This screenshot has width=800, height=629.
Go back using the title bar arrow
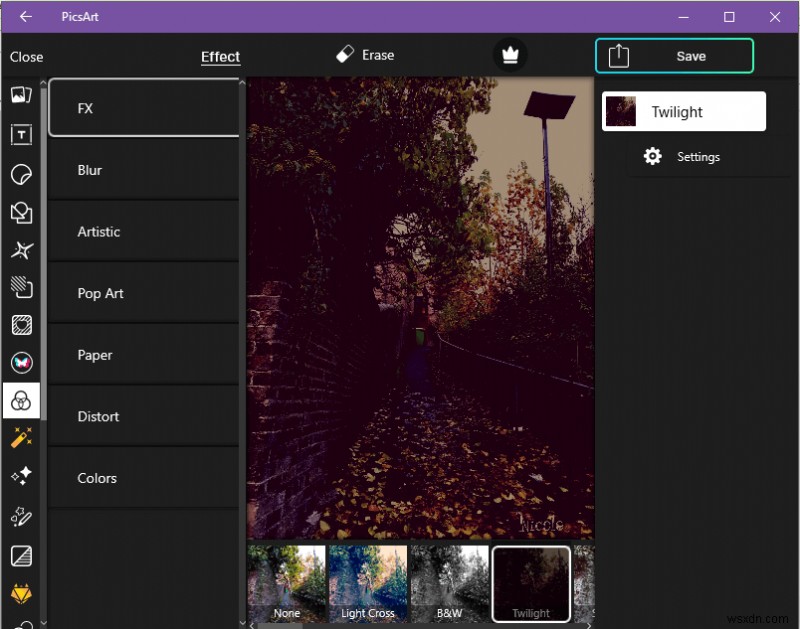[26, 17]
